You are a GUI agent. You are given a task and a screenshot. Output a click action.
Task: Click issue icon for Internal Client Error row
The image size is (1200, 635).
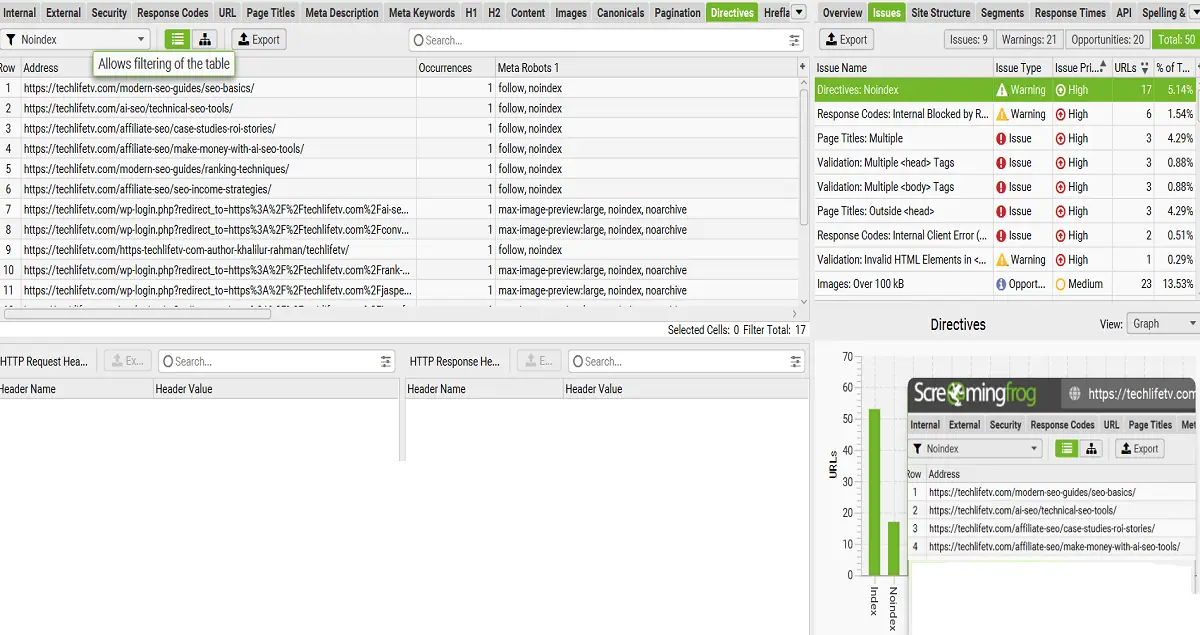coord(1002,235)
